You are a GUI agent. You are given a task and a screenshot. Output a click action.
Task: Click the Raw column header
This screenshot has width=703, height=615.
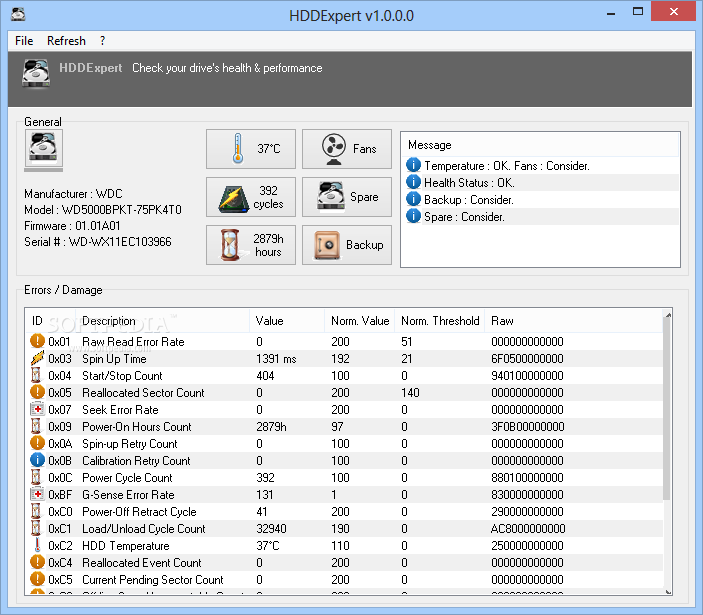point(502,321)
